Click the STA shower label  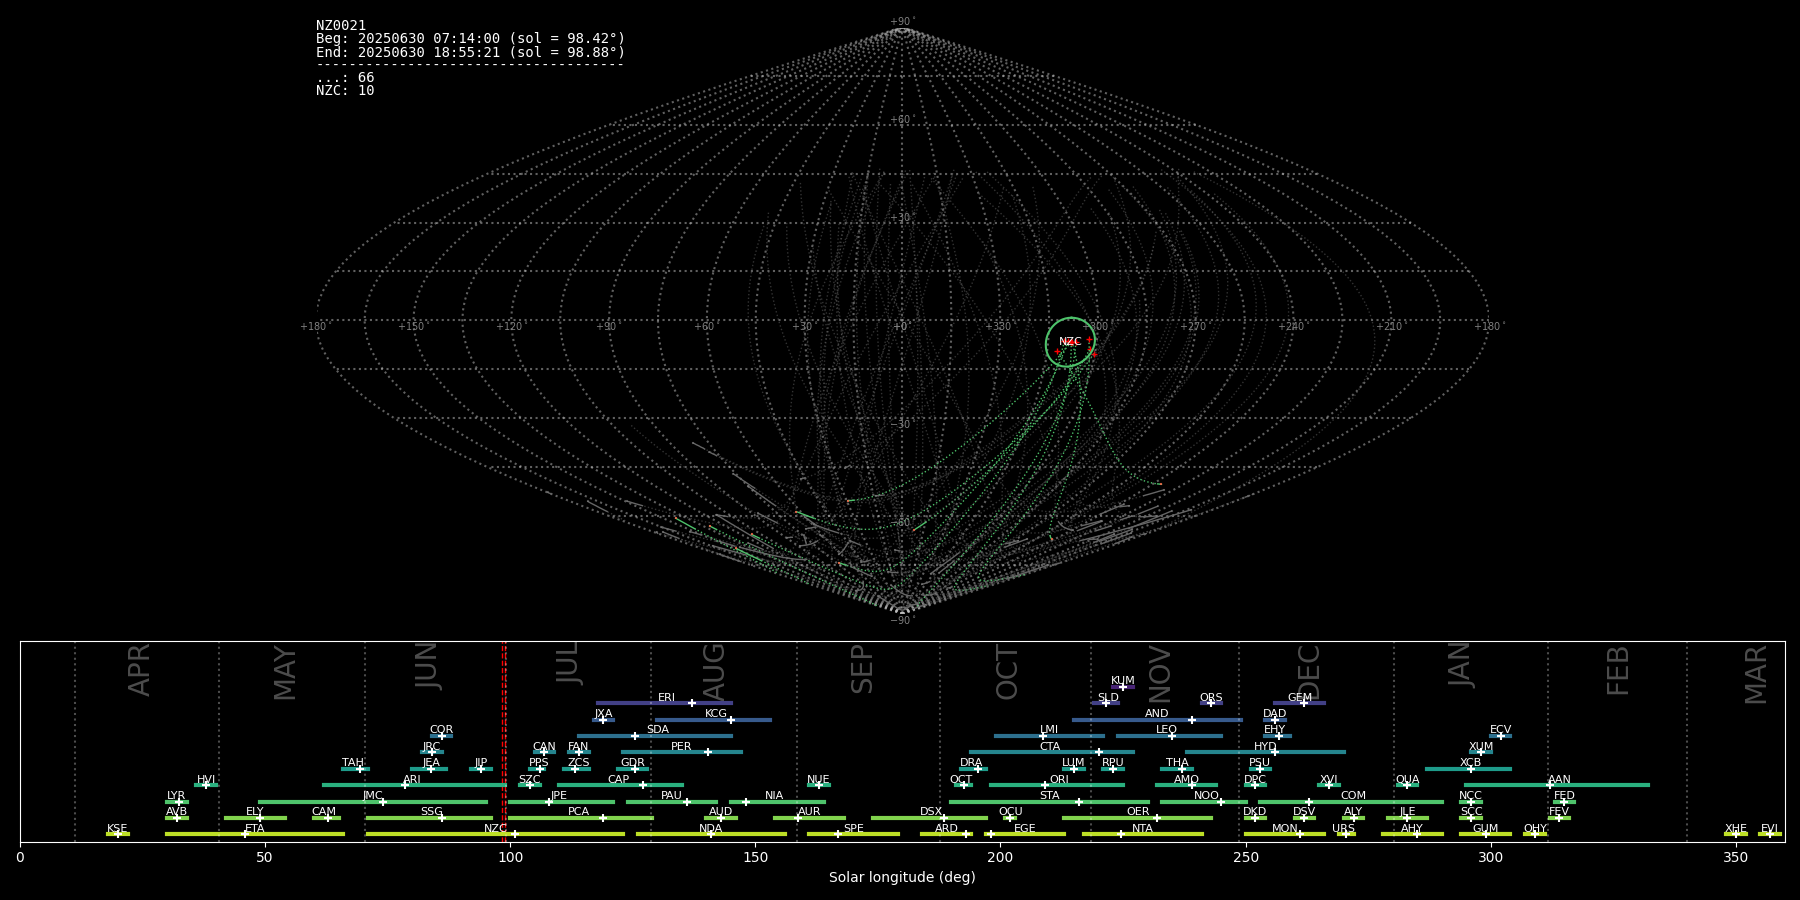tap(1049, 795)
